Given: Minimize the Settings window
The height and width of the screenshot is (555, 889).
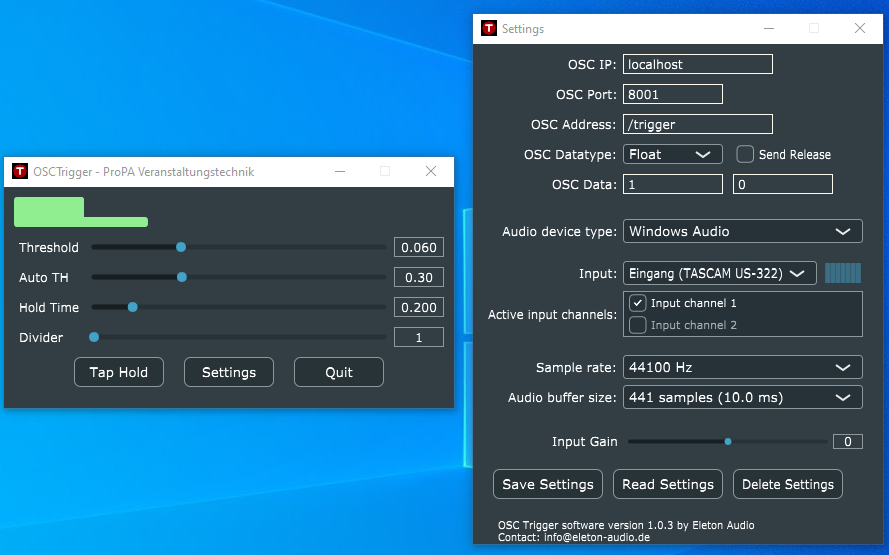Looking at the screenshot, I should coord(769,28).
